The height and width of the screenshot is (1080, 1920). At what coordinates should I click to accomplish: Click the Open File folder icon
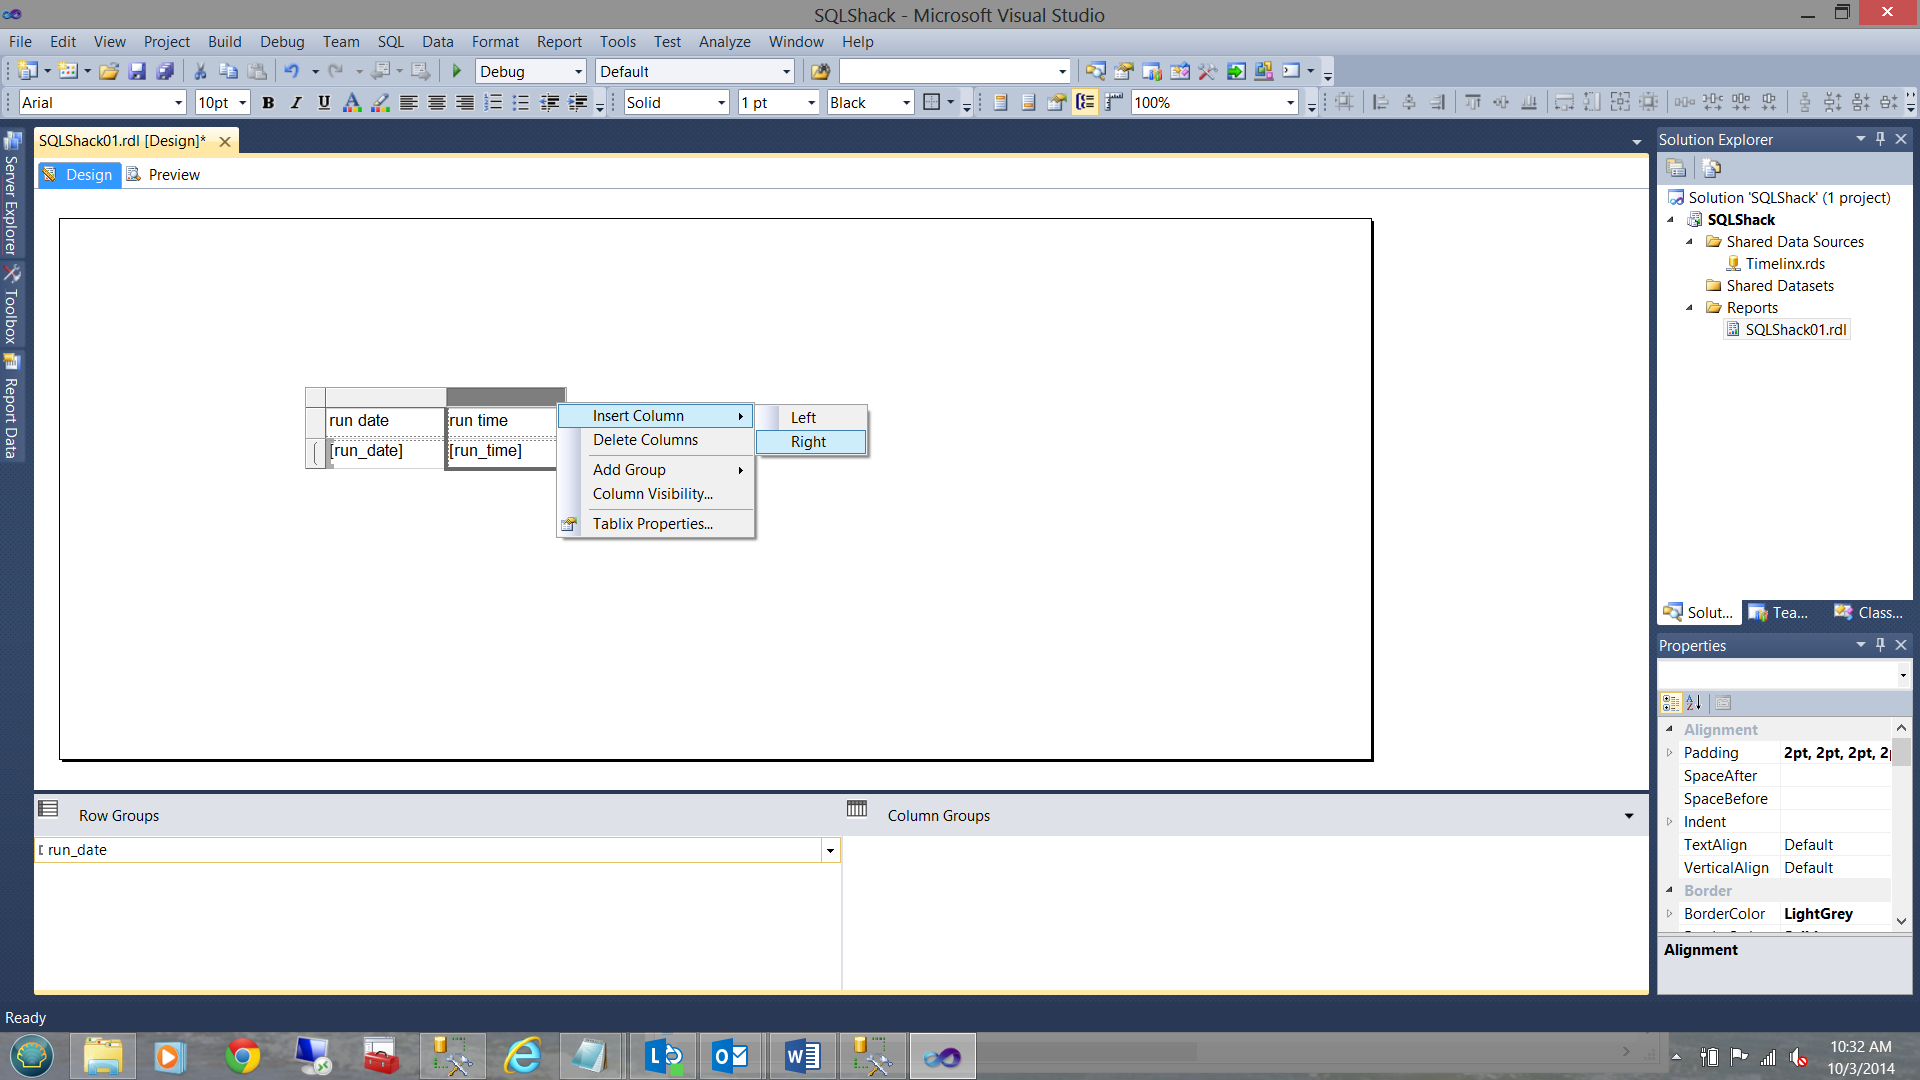(109, 71)
